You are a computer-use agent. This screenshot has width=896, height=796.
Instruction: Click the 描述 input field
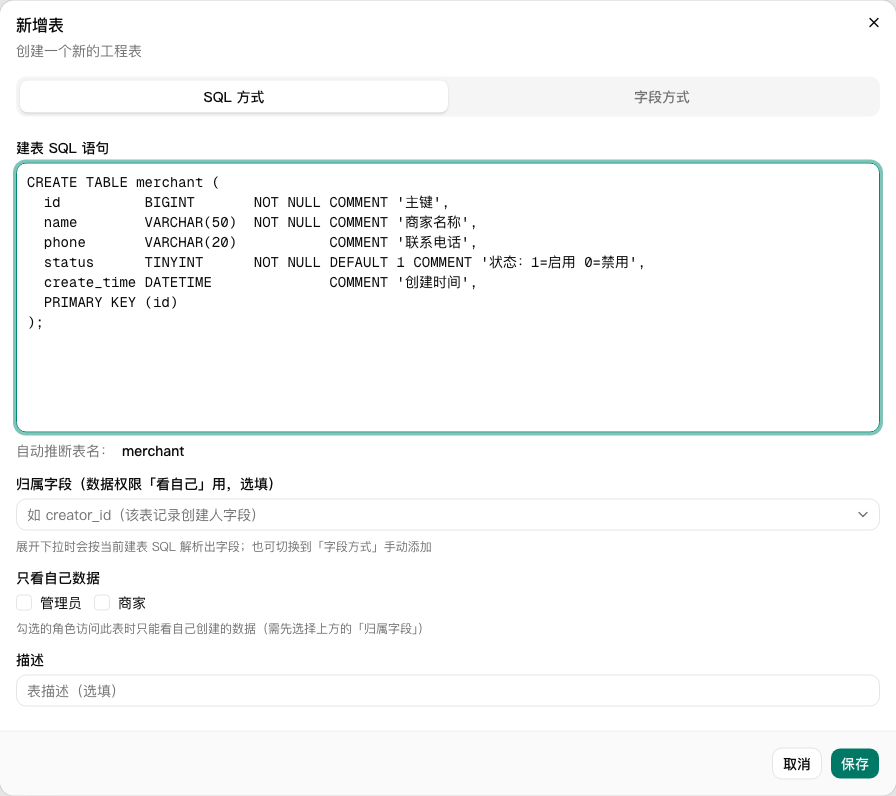pos(448,691)
